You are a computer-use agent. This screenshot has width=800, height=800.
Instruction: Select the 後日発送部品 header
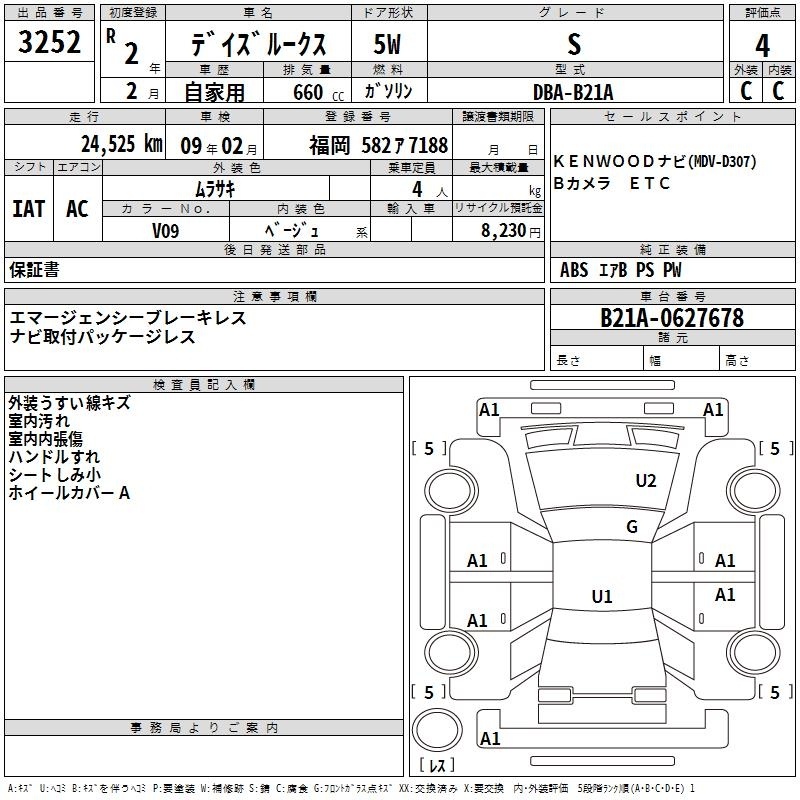pyautogui.click(x=274, y=249)
